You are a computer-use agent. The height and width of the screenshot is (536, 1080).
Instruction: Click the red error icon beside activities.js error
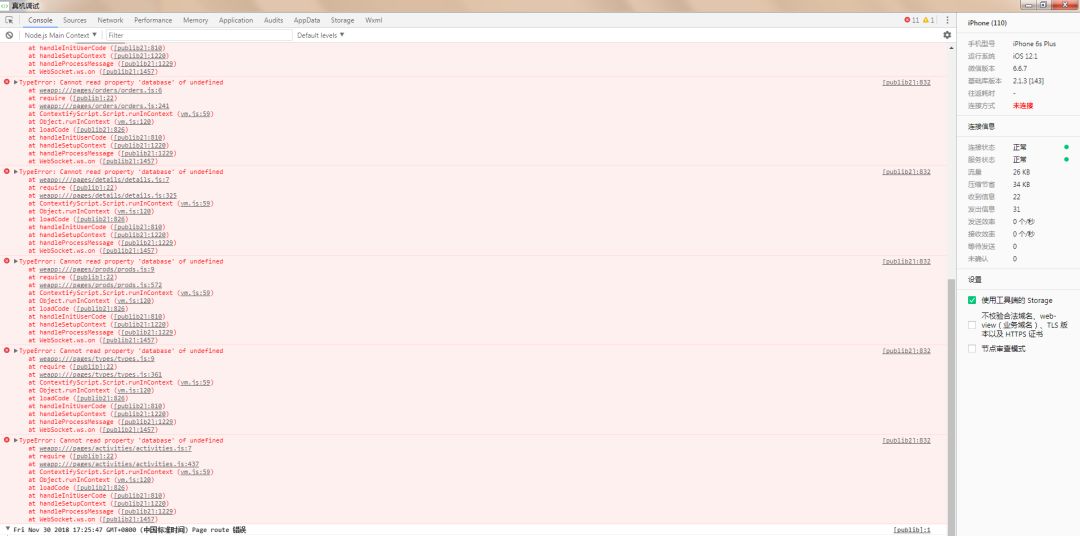(7, 440)
